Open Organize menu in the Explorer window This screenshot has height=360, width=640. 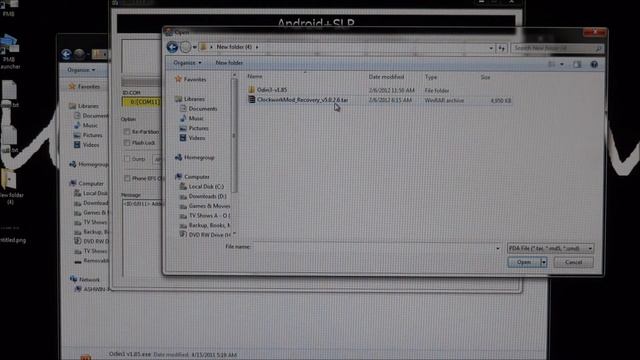[x=81, y=70]
